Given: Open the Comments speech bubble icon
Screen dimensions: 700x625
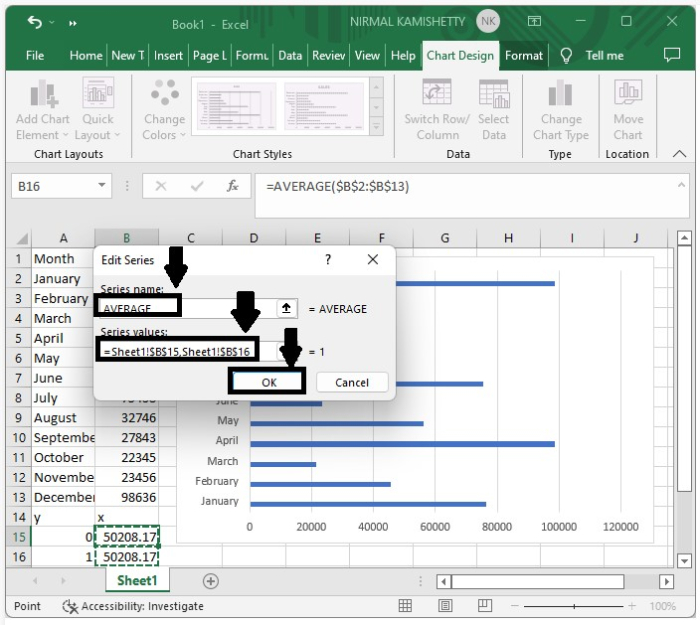Looking at the screenshot, I should tap(672, 55).
